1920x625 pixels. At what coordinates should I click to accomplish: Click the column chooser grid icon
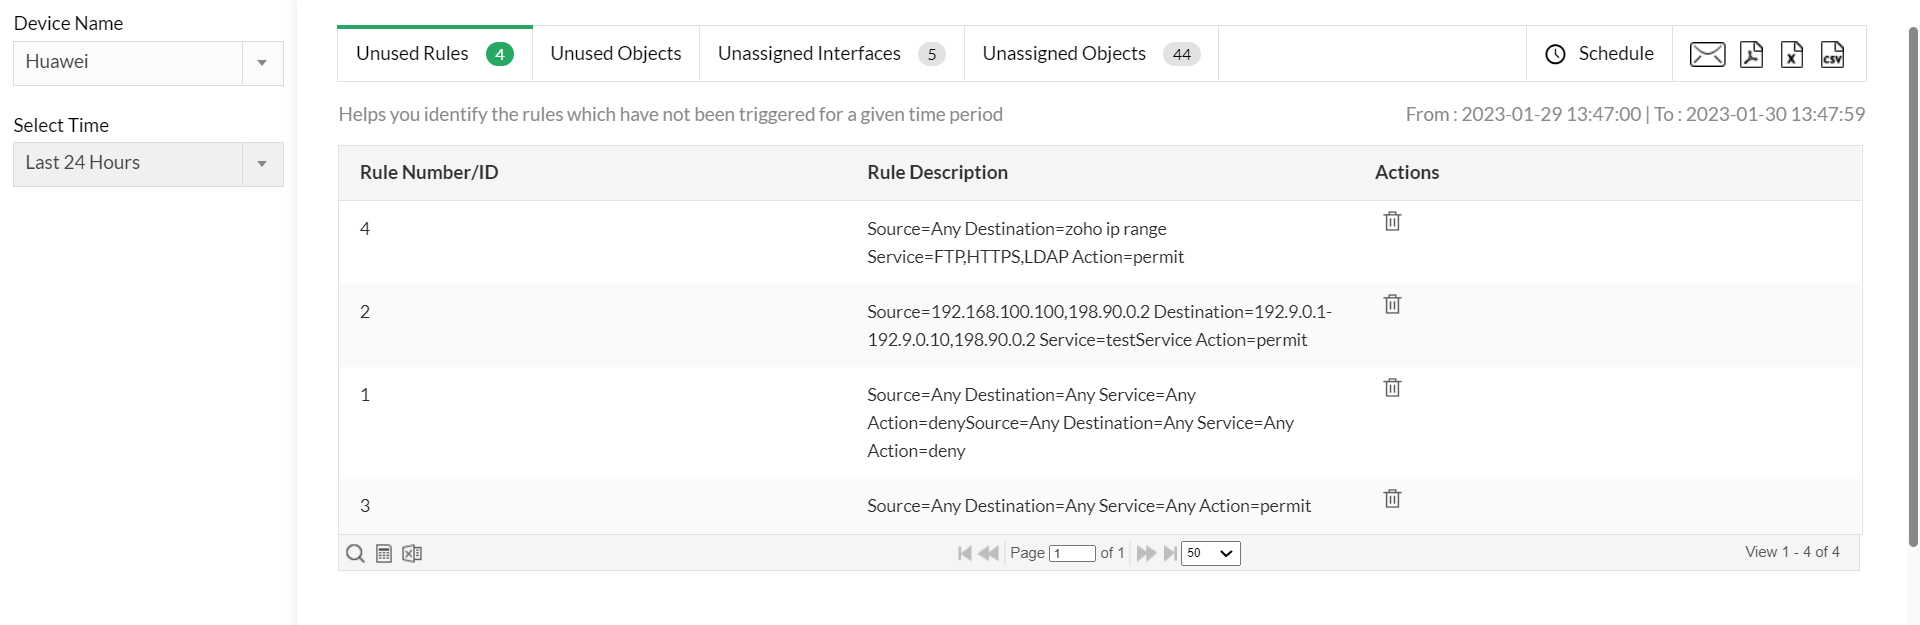click(x=384, y=553)
